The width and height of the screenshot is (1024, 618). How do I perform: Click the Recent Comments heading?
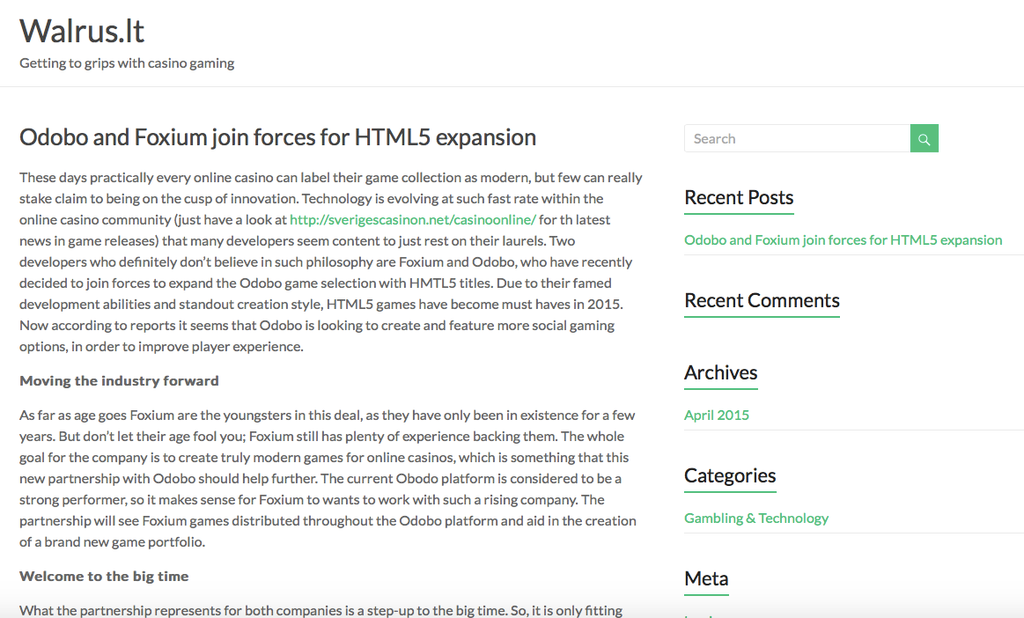click(761, 301)
